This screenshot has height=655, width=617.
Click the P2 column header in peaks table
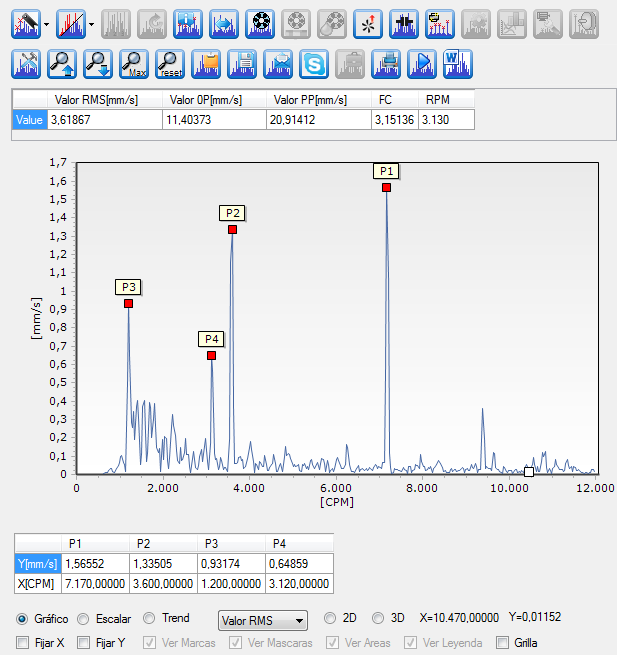163,543
